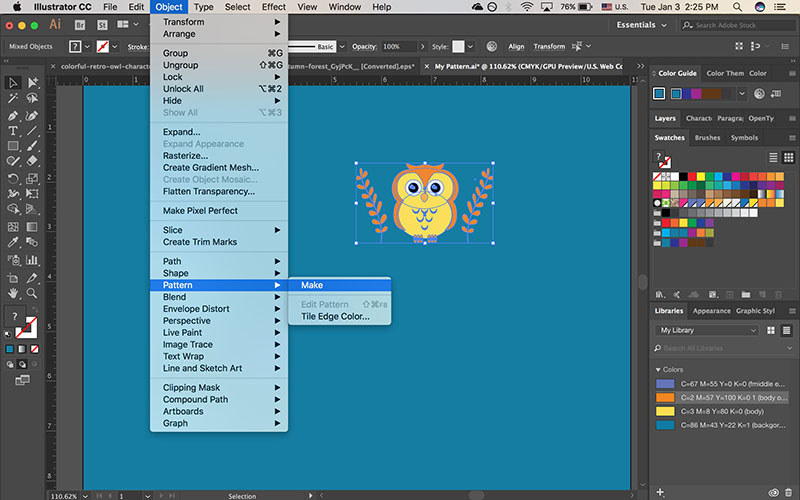Viewport: 800px width, 500px height.
Task: Select the Rectangle tool
Action: click(x=13, y=146)
